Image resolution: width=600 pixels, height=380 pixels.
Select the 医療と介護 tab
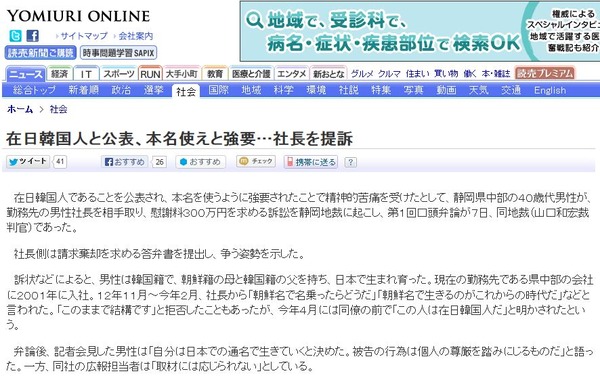251,73
